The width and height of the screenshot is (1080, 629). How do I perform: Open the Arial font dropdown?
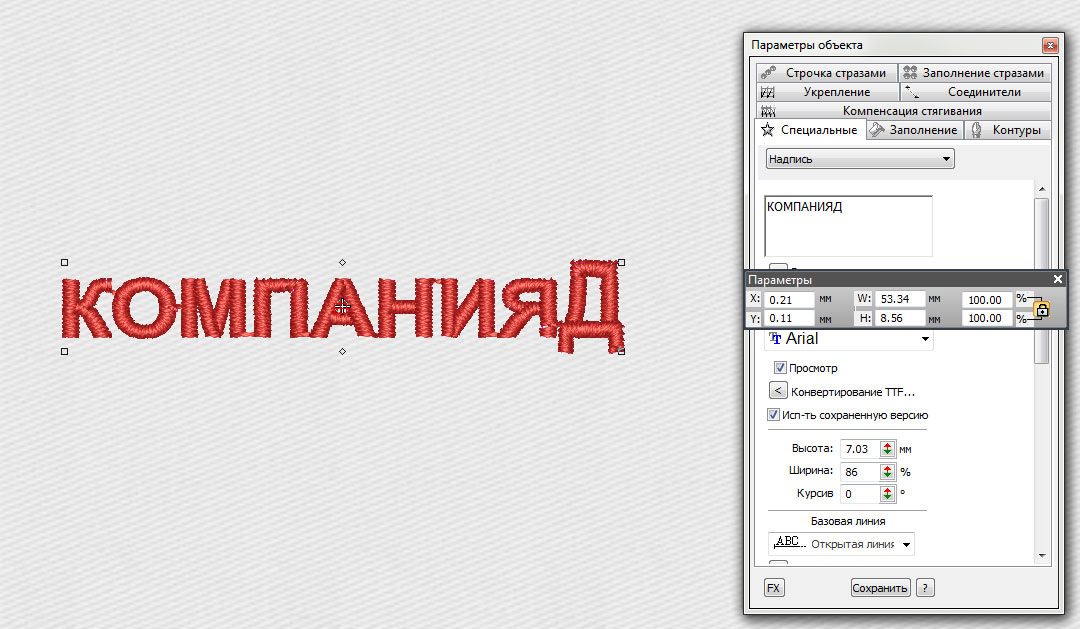pyautogui.click(x=849, y=339)
